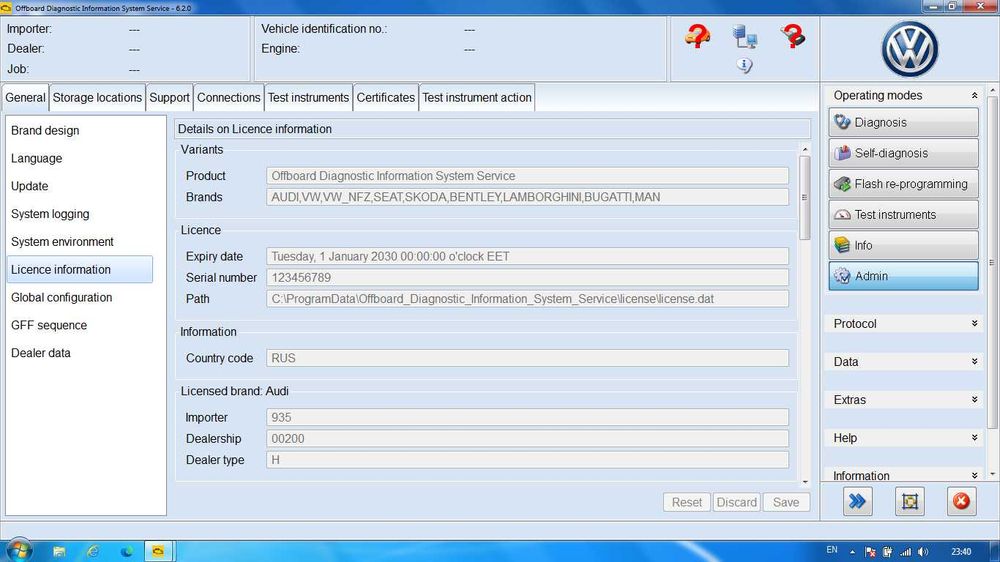Viewport: 1000px width, 562px height.
Task: Collapse the Operating modes section
Action: click(x=974, y=96)
